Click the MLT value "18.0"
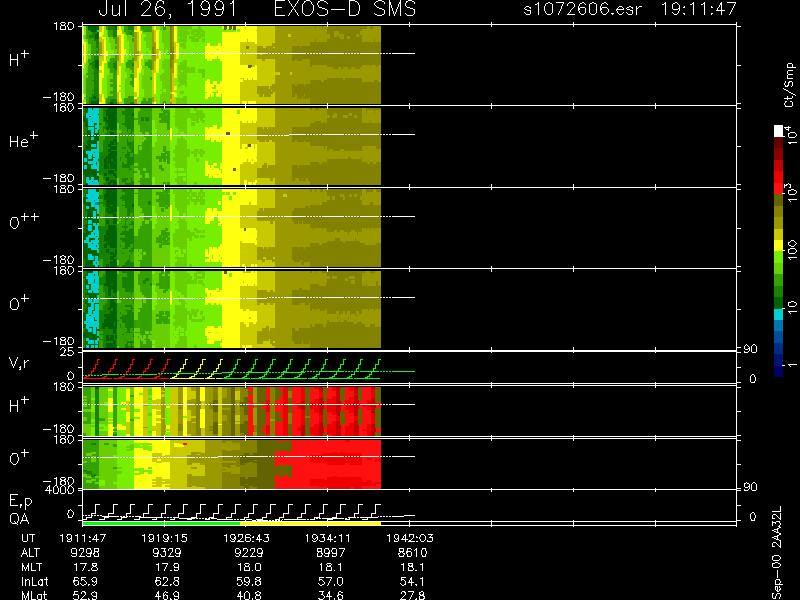Viewport: 800px width, 600px height. click(x=249, y=567)
